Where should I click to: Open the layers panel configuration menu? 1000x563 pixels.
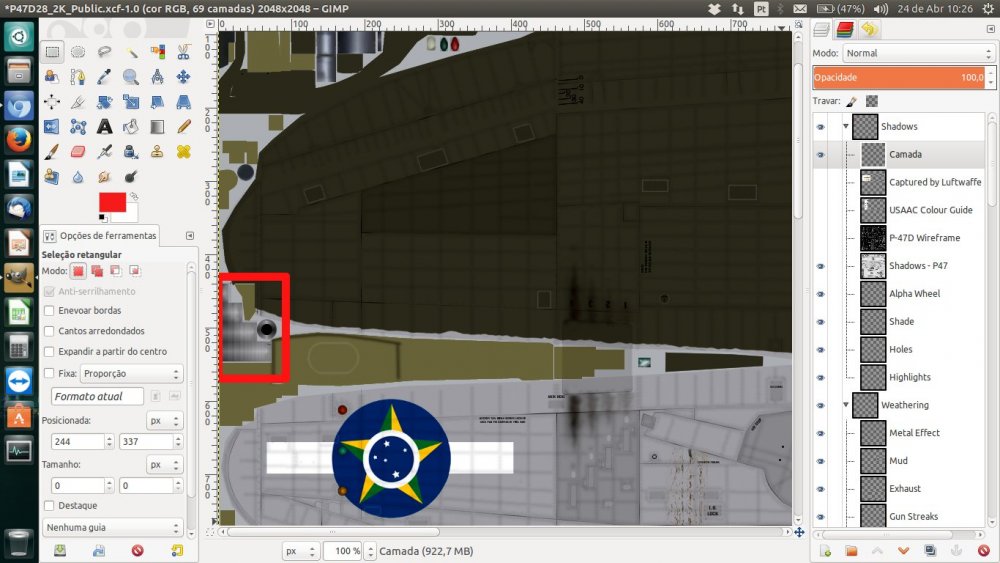(x=990, y=29)
